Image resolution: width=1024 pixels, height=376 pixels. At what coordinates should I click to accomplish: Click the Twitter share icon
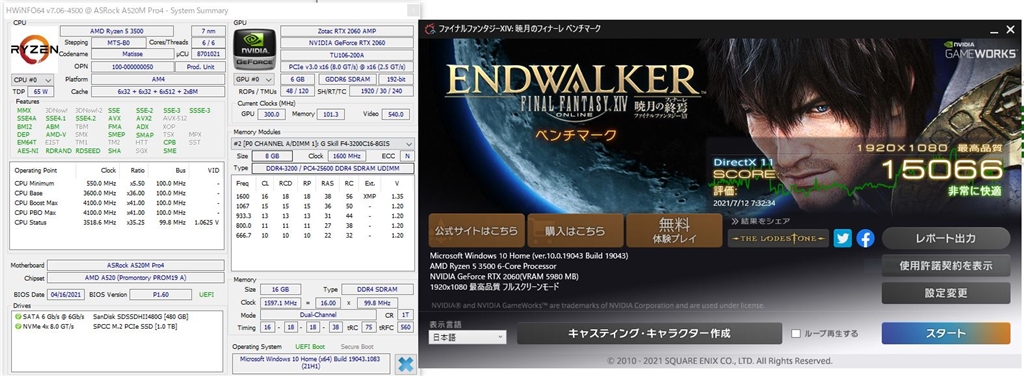point(842,238)
